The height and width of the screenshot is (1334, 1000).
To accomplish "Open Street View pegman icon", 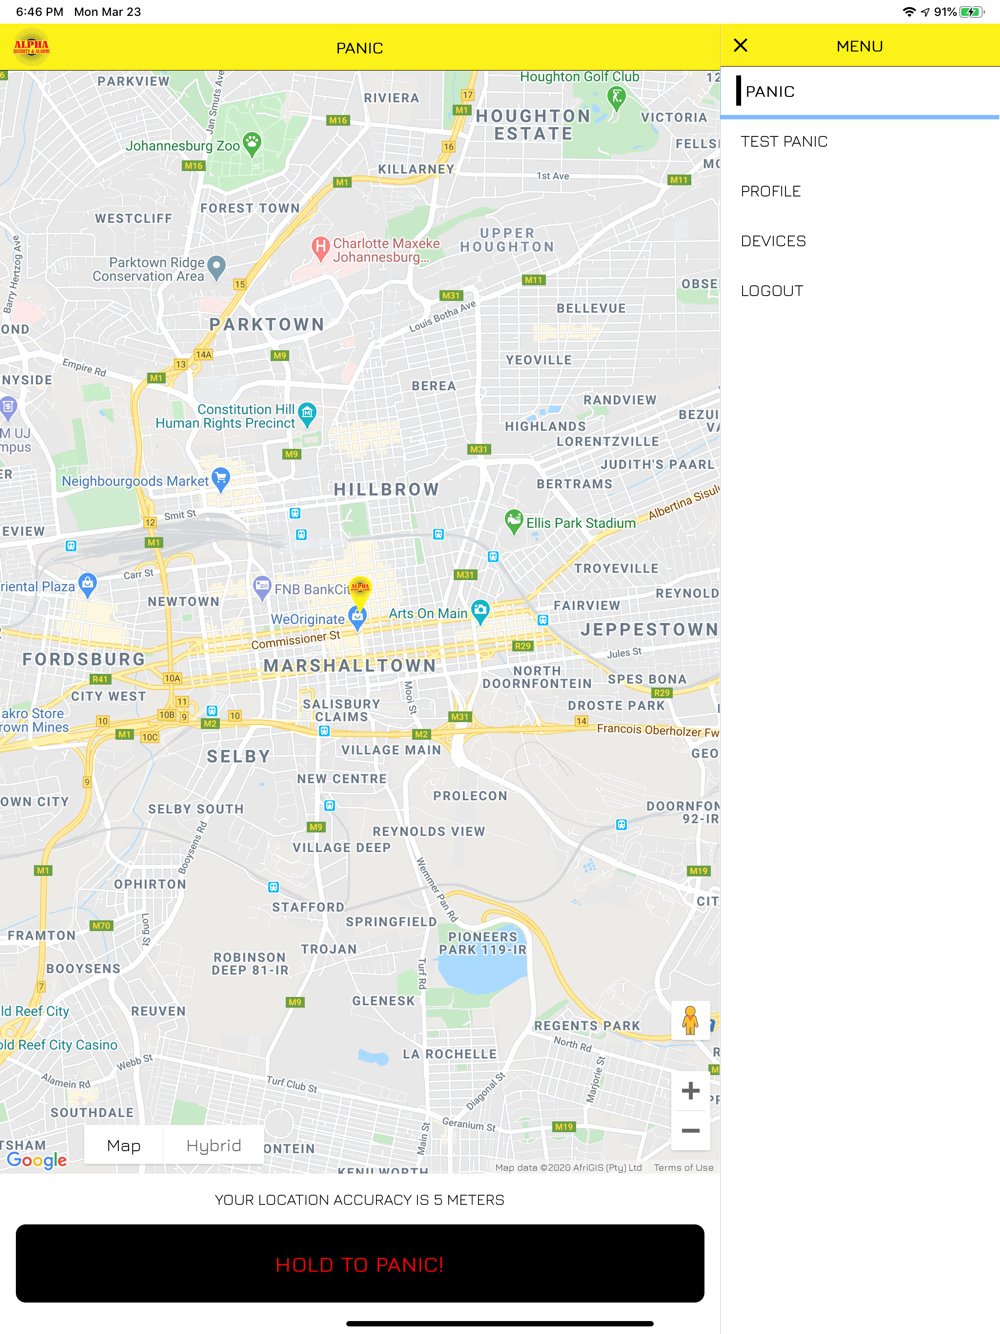I will [690, 1021].
